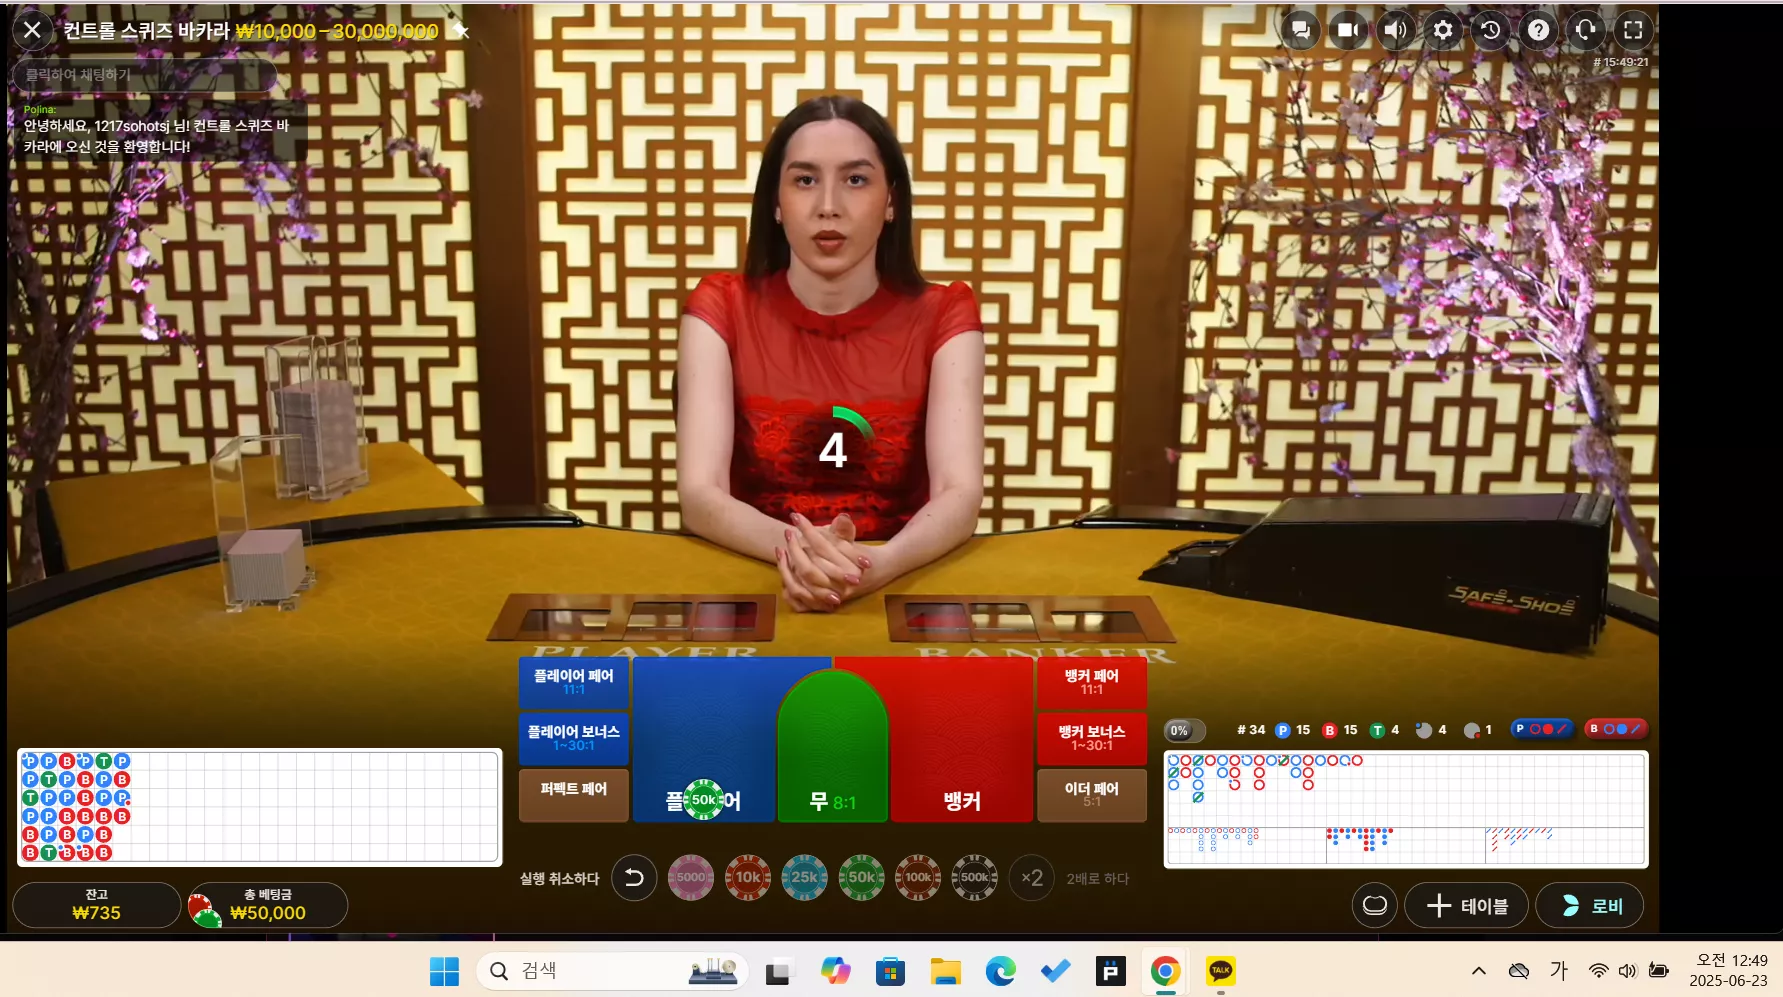Click the table view oval icon button
The image size is (1783, 997).
coord(1375,905)
